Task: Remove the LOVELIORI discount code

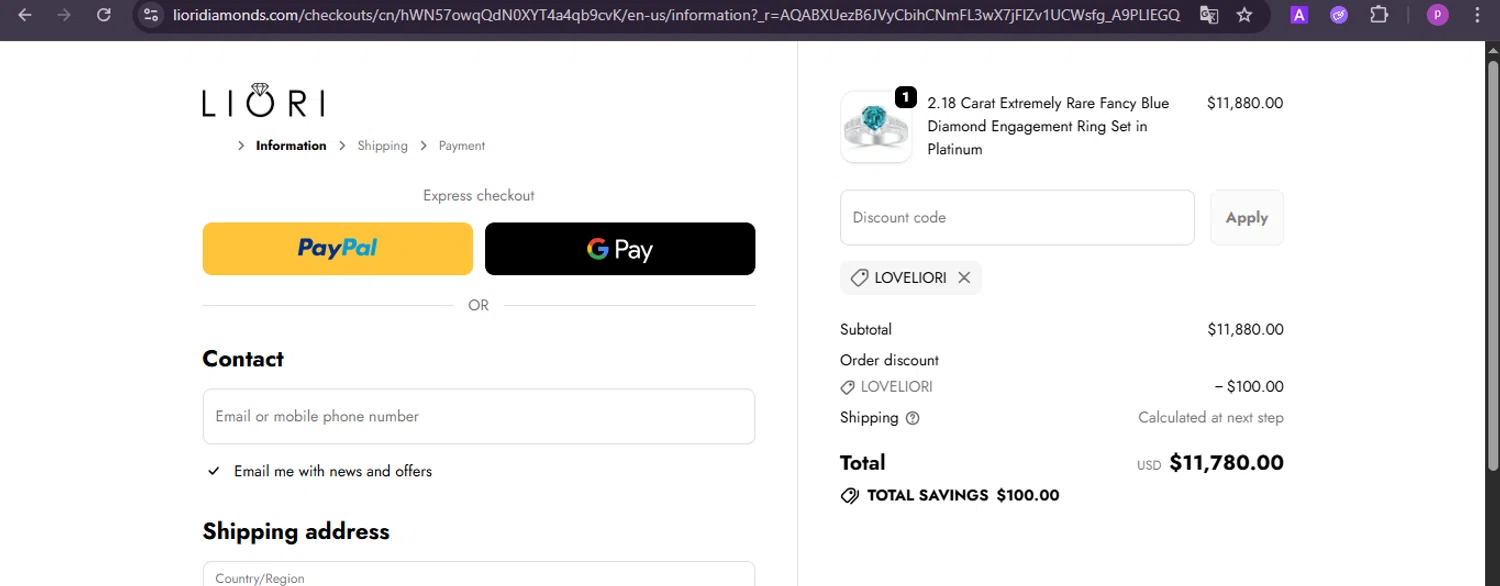Action: [964, 278]
